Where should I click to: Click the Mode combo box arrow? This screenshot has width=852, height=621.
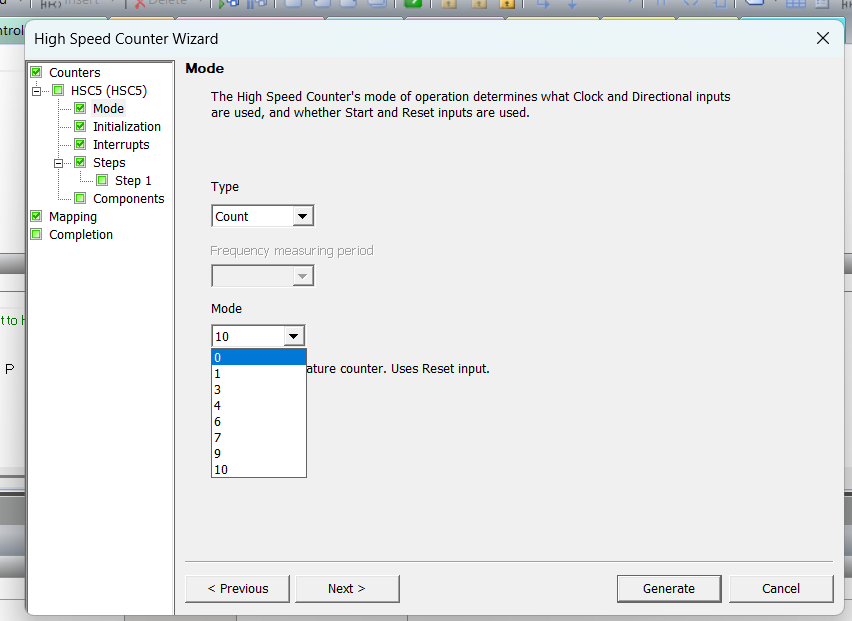(293, 336)
